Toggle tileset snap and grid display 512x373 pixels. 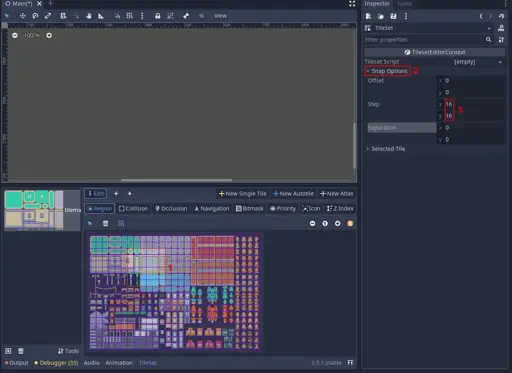tap(121, 223)
